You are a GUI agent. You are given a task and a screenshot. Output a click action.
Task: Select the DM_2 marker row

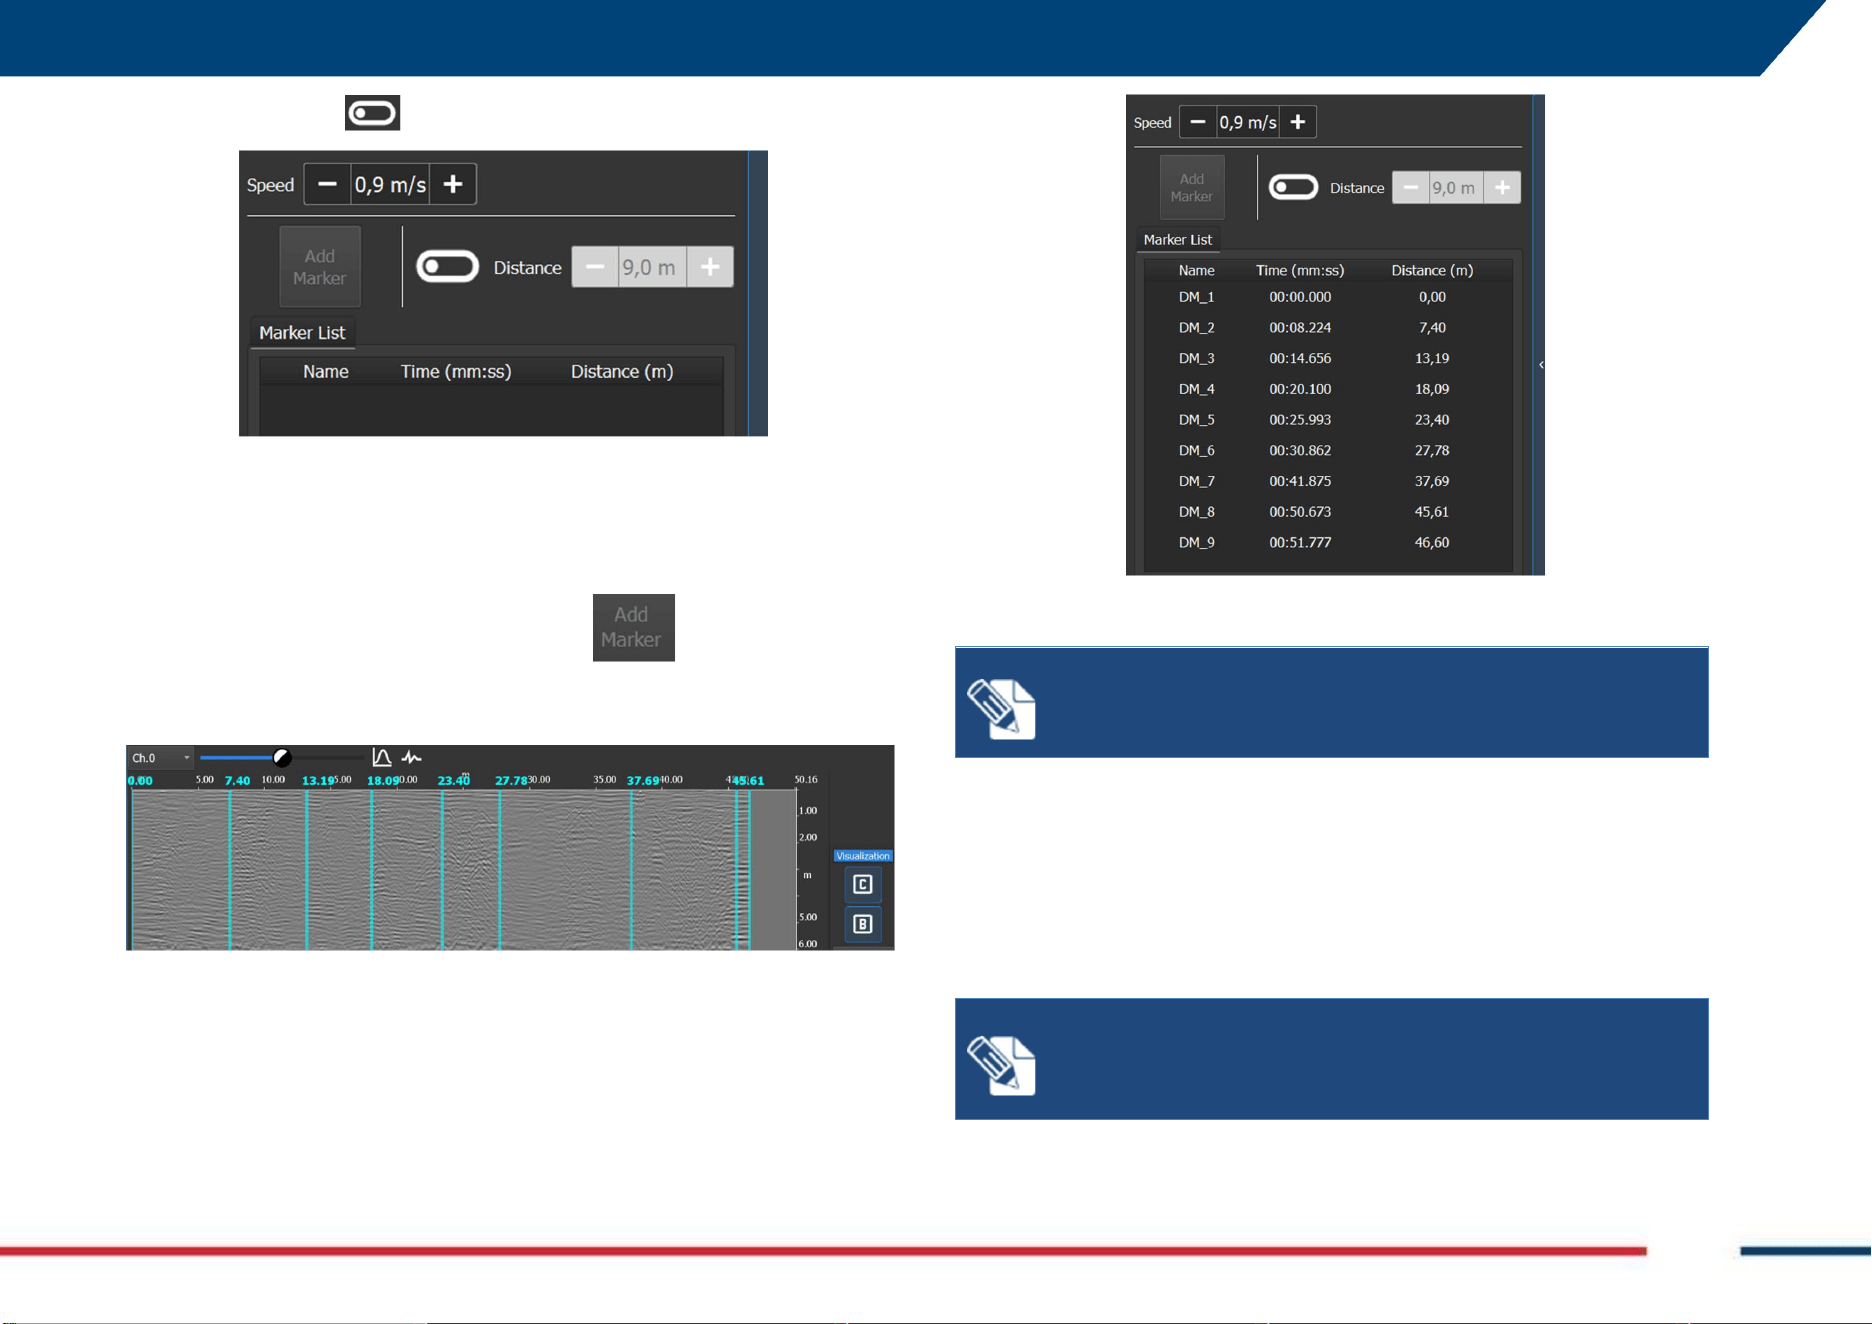click(1328, 328)
